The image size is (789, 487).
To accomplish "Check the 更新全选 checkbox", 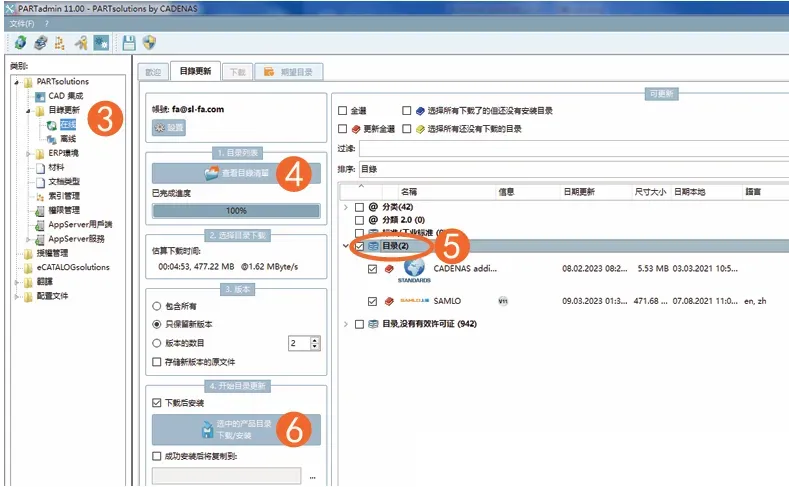I will pos(343,129).
